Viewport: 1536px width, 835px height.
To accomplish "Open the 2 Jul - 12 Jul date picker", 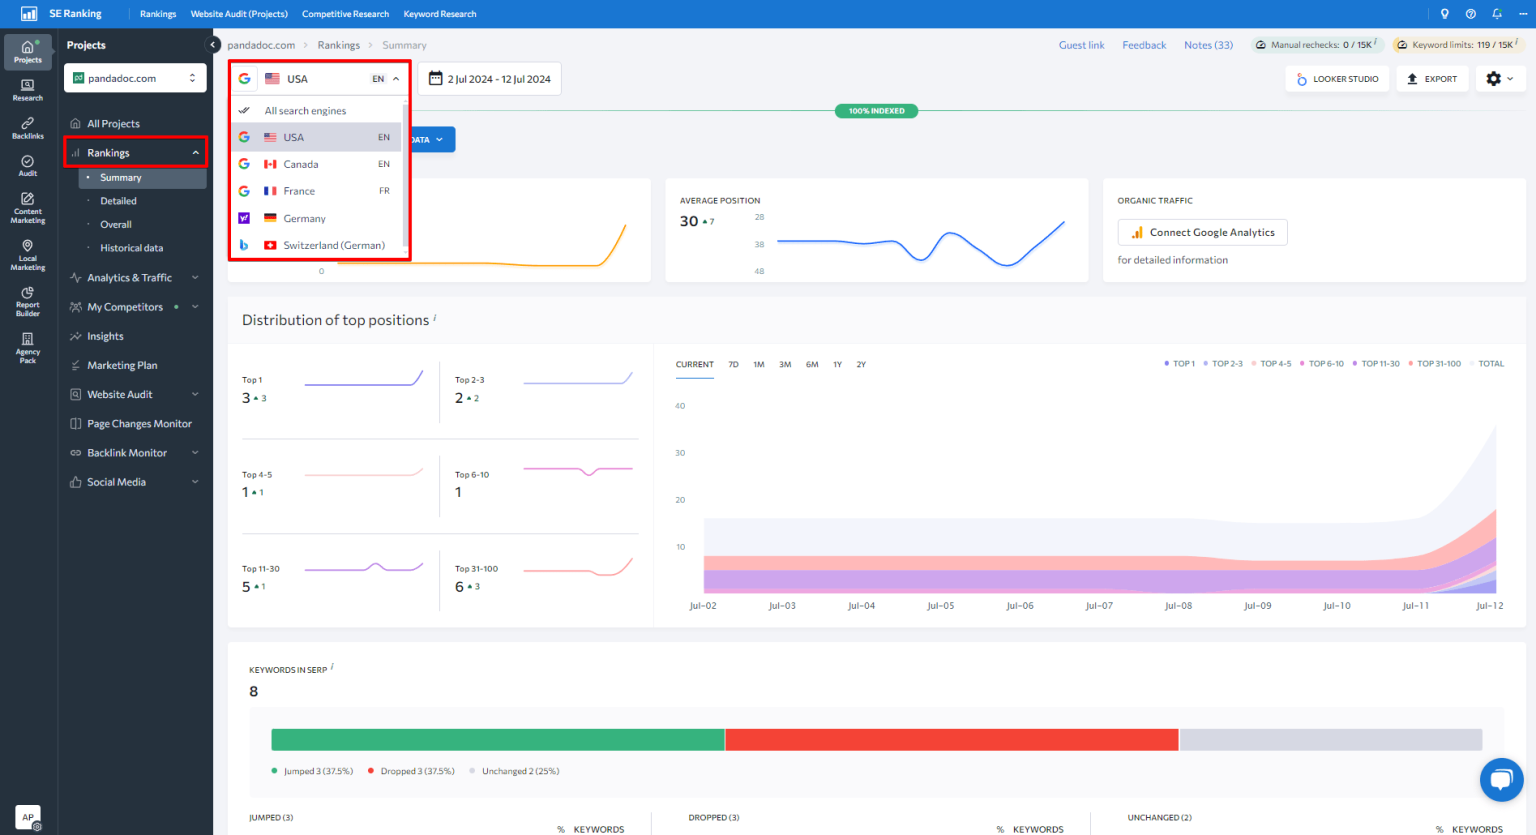I will coord(490,77).
